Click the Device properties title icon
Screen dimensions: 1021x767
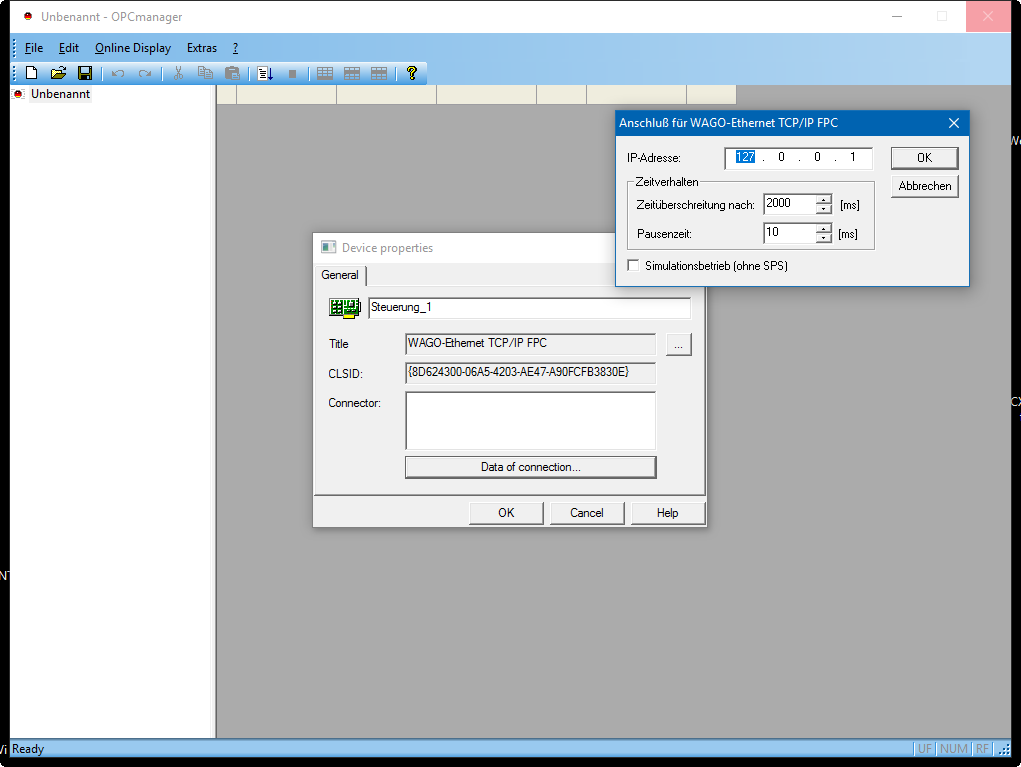[329, 247]
